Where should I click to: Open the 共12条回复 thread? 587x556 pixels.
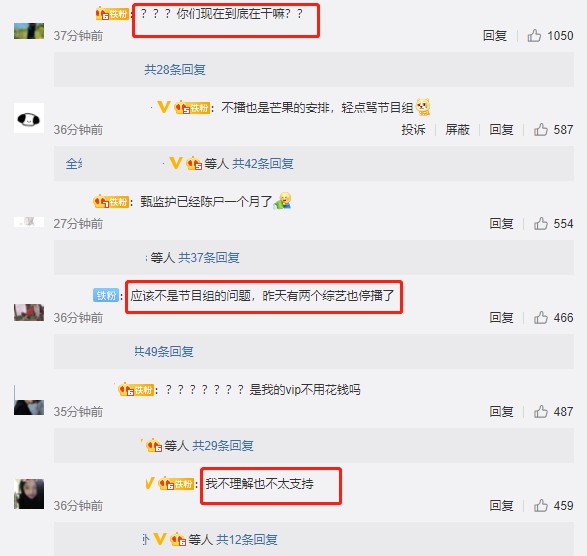[x=247, y=540]
